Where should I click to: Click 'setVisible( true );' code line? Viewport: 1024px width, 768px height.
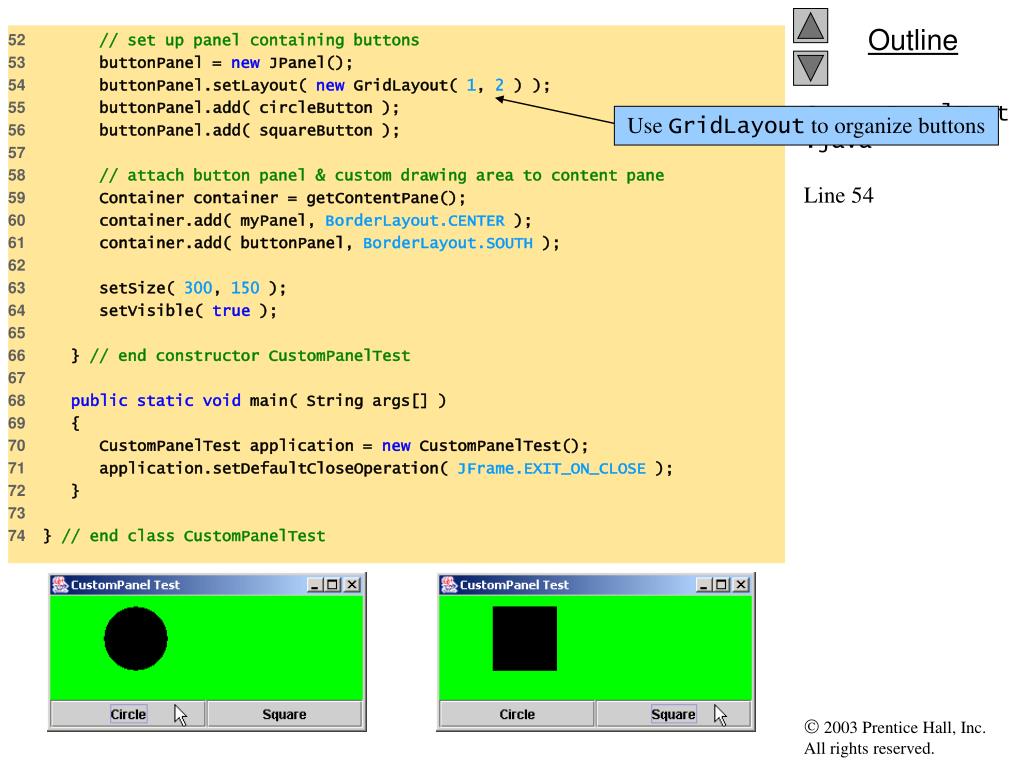pos(188,311)
